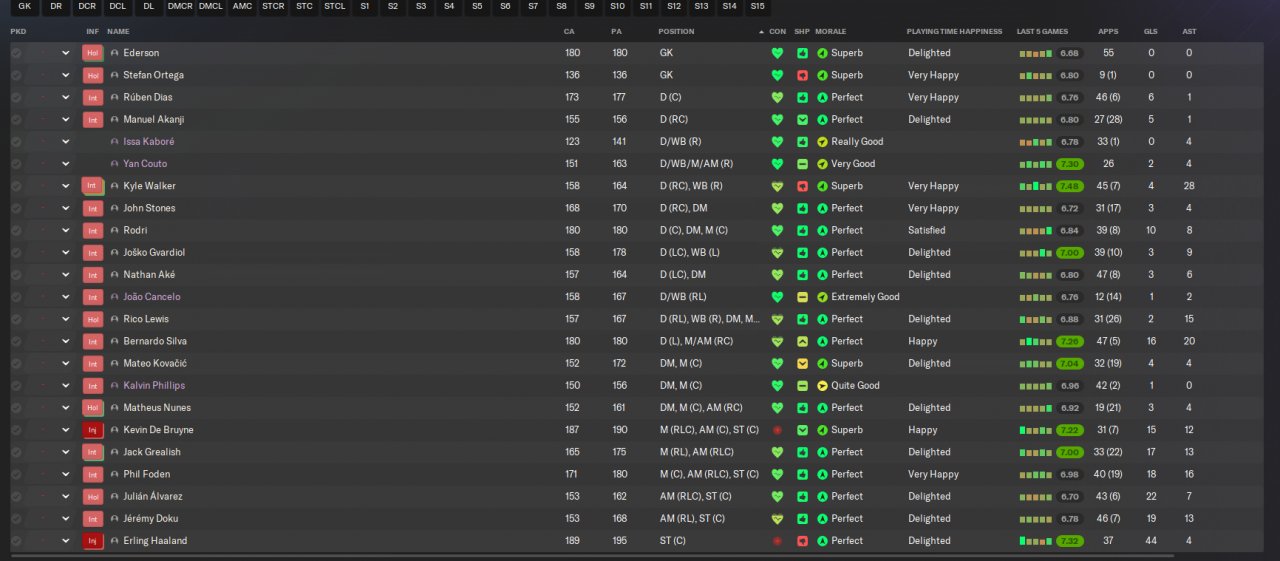This screenshot has width=1280, height=561.
Task: Click Erling Haaland's last 5 games form bar
Action: (1035, 541)
